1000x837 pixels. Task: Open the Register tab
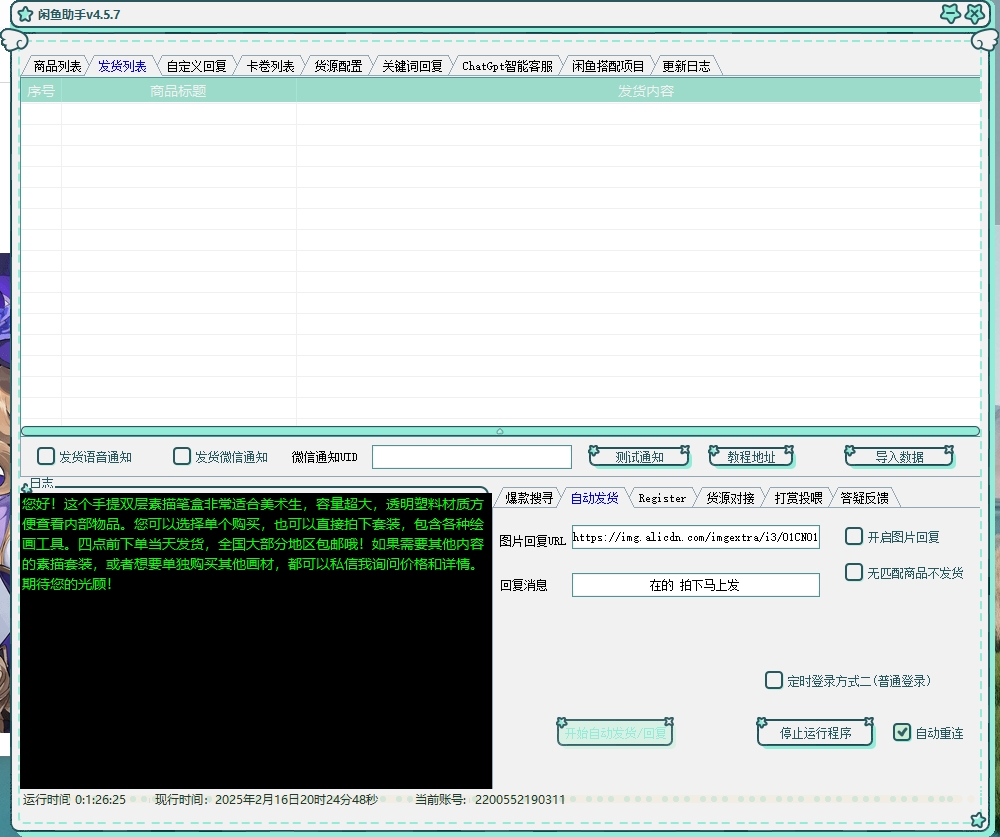tap(662, 498)
